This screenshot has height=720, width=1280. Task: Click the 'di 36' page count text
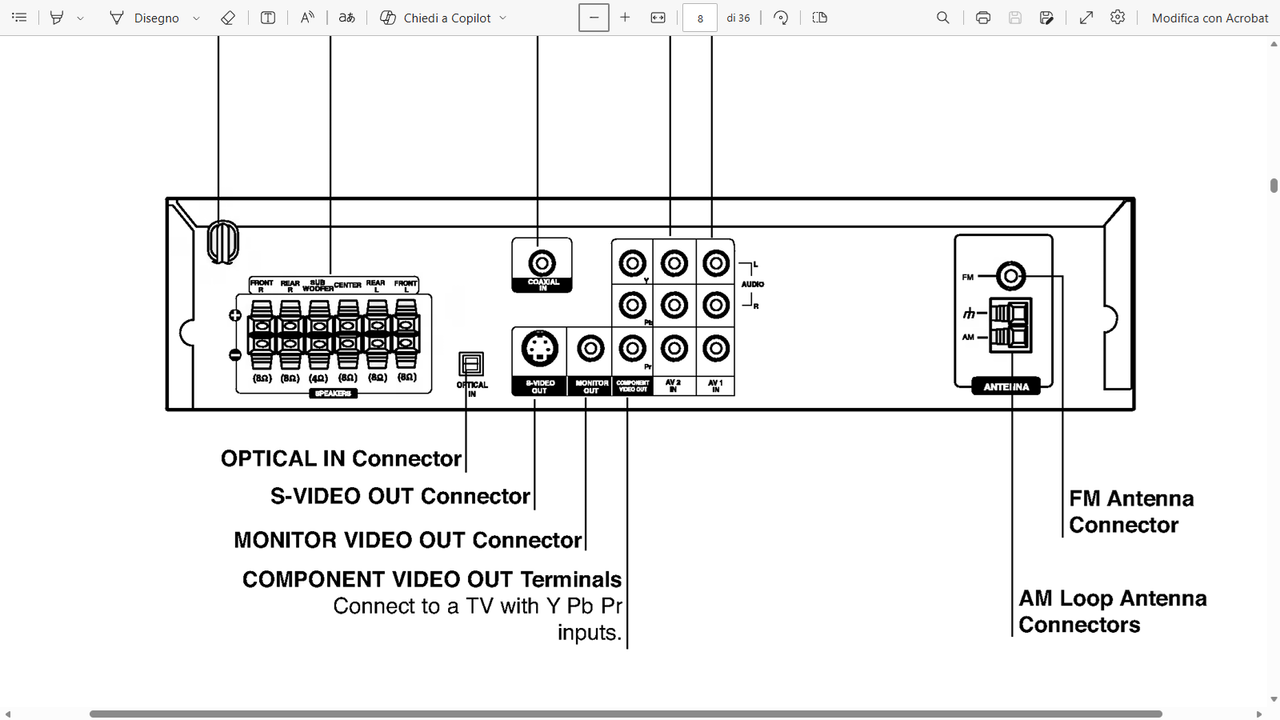coord(738,18)
